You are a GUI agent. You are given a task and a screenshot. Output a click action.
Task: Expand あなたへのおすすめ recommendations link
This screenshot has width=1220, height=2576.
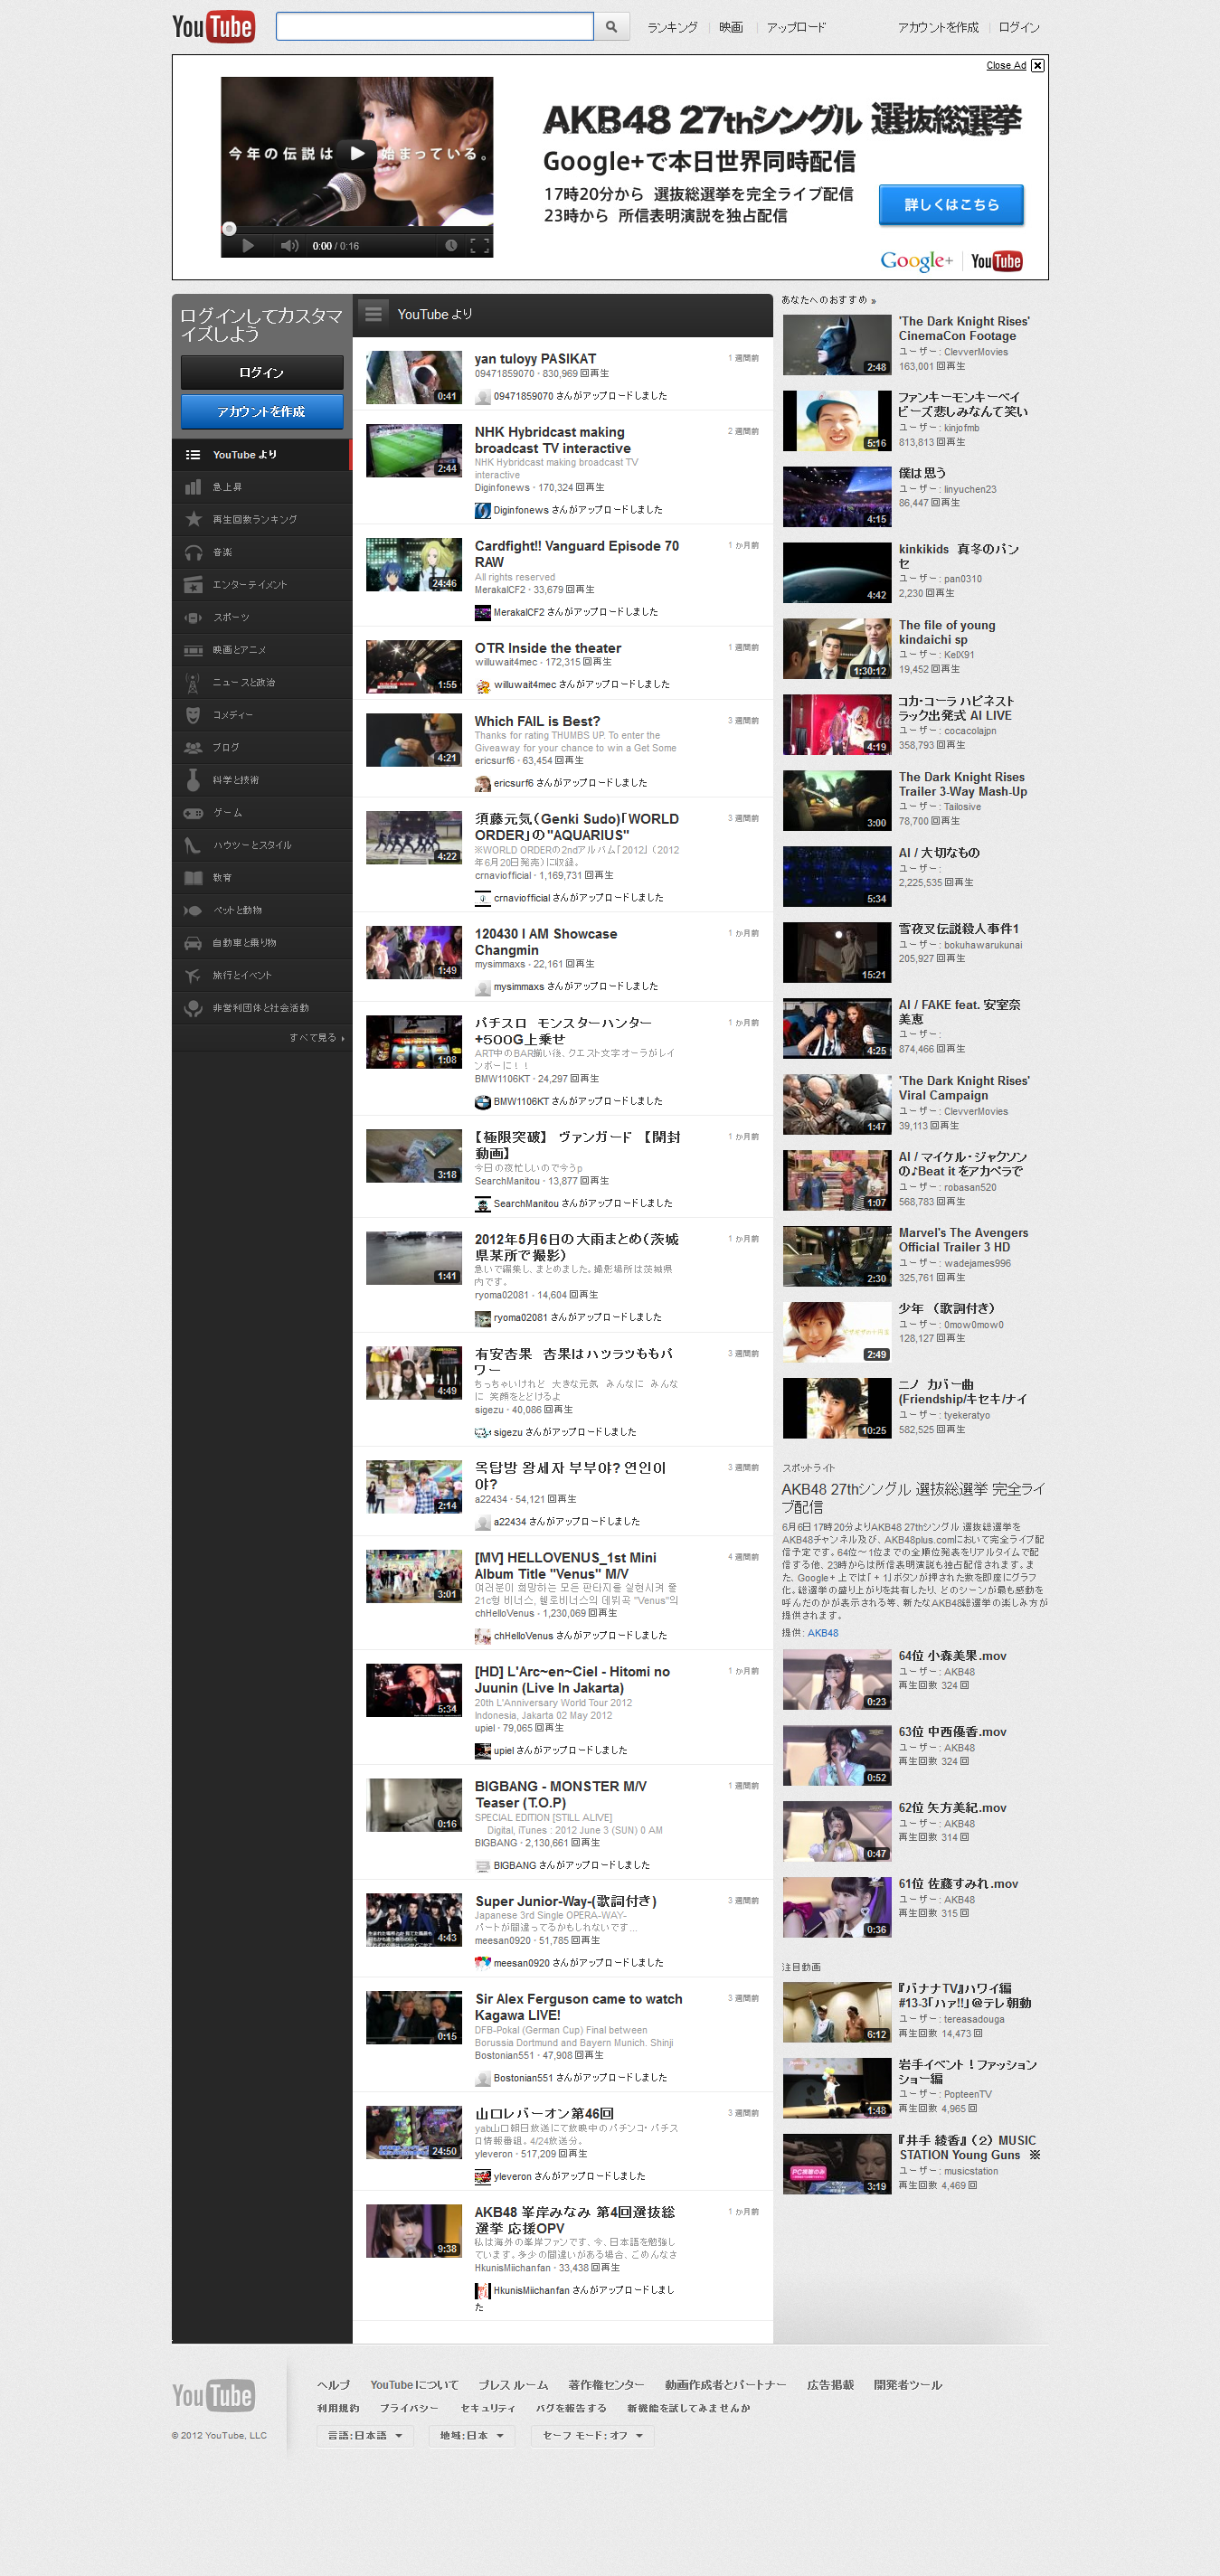828,300
